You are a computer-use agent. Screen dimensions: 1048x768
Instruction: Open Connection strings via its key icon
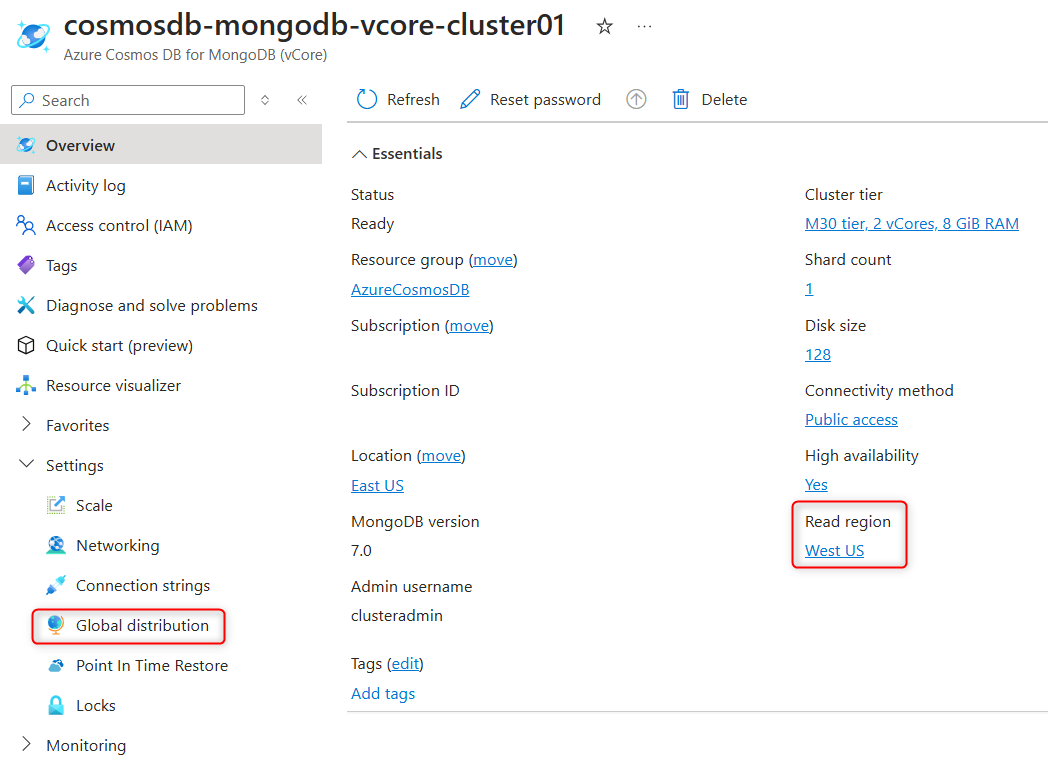(56, 585)
